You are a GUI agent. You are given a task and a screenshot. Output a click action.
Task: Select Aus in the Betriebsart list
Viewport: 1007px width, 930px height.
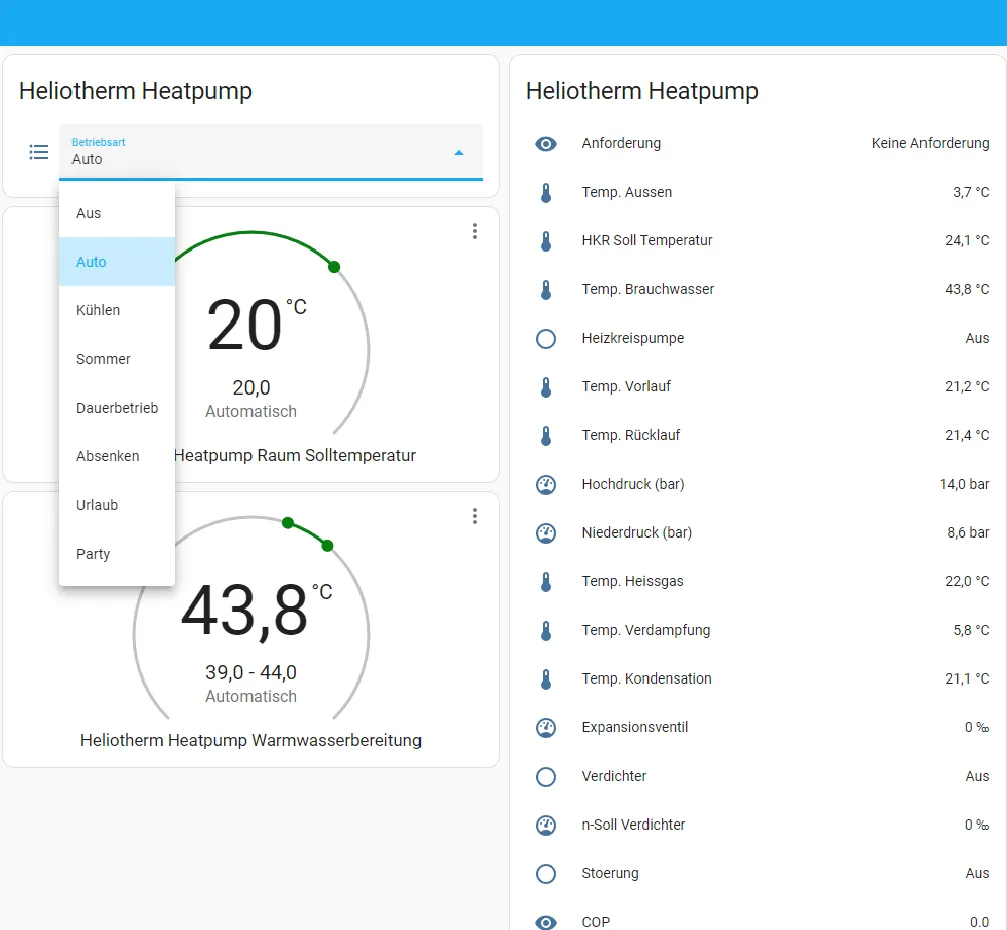pos(117,213)
